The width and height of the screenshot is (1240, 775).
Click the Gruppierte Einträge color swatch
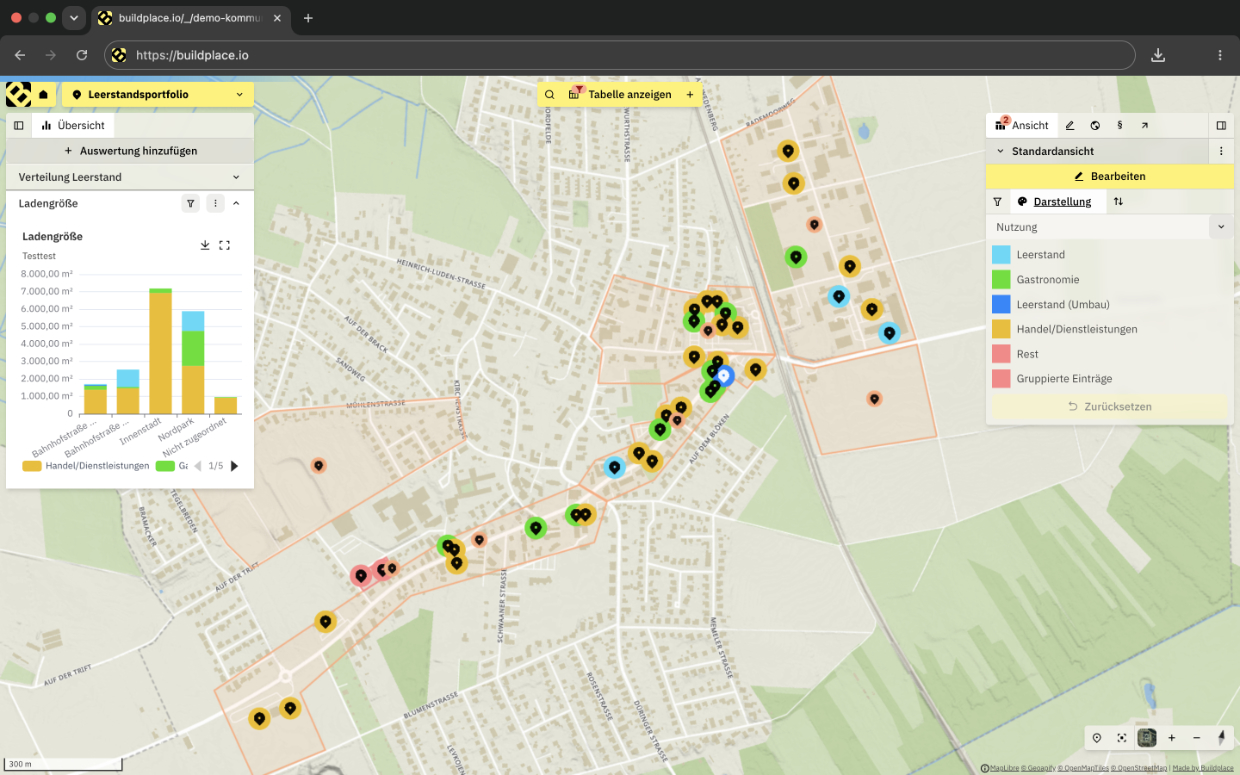click(x=1001, y=379)
